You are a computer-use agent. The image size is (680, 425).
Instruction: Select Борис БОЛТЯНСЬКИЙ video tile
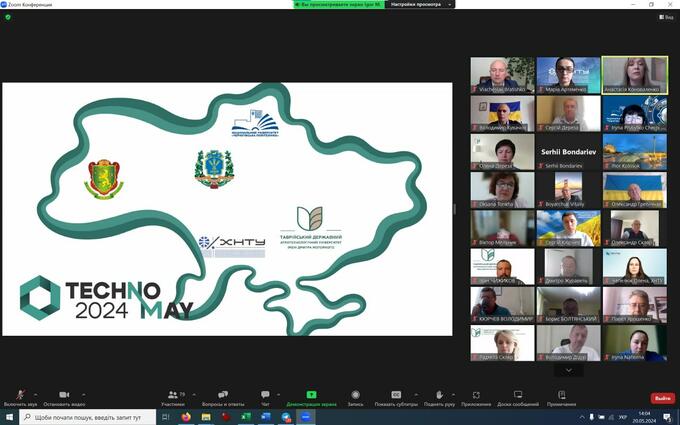tap(569, 305)
